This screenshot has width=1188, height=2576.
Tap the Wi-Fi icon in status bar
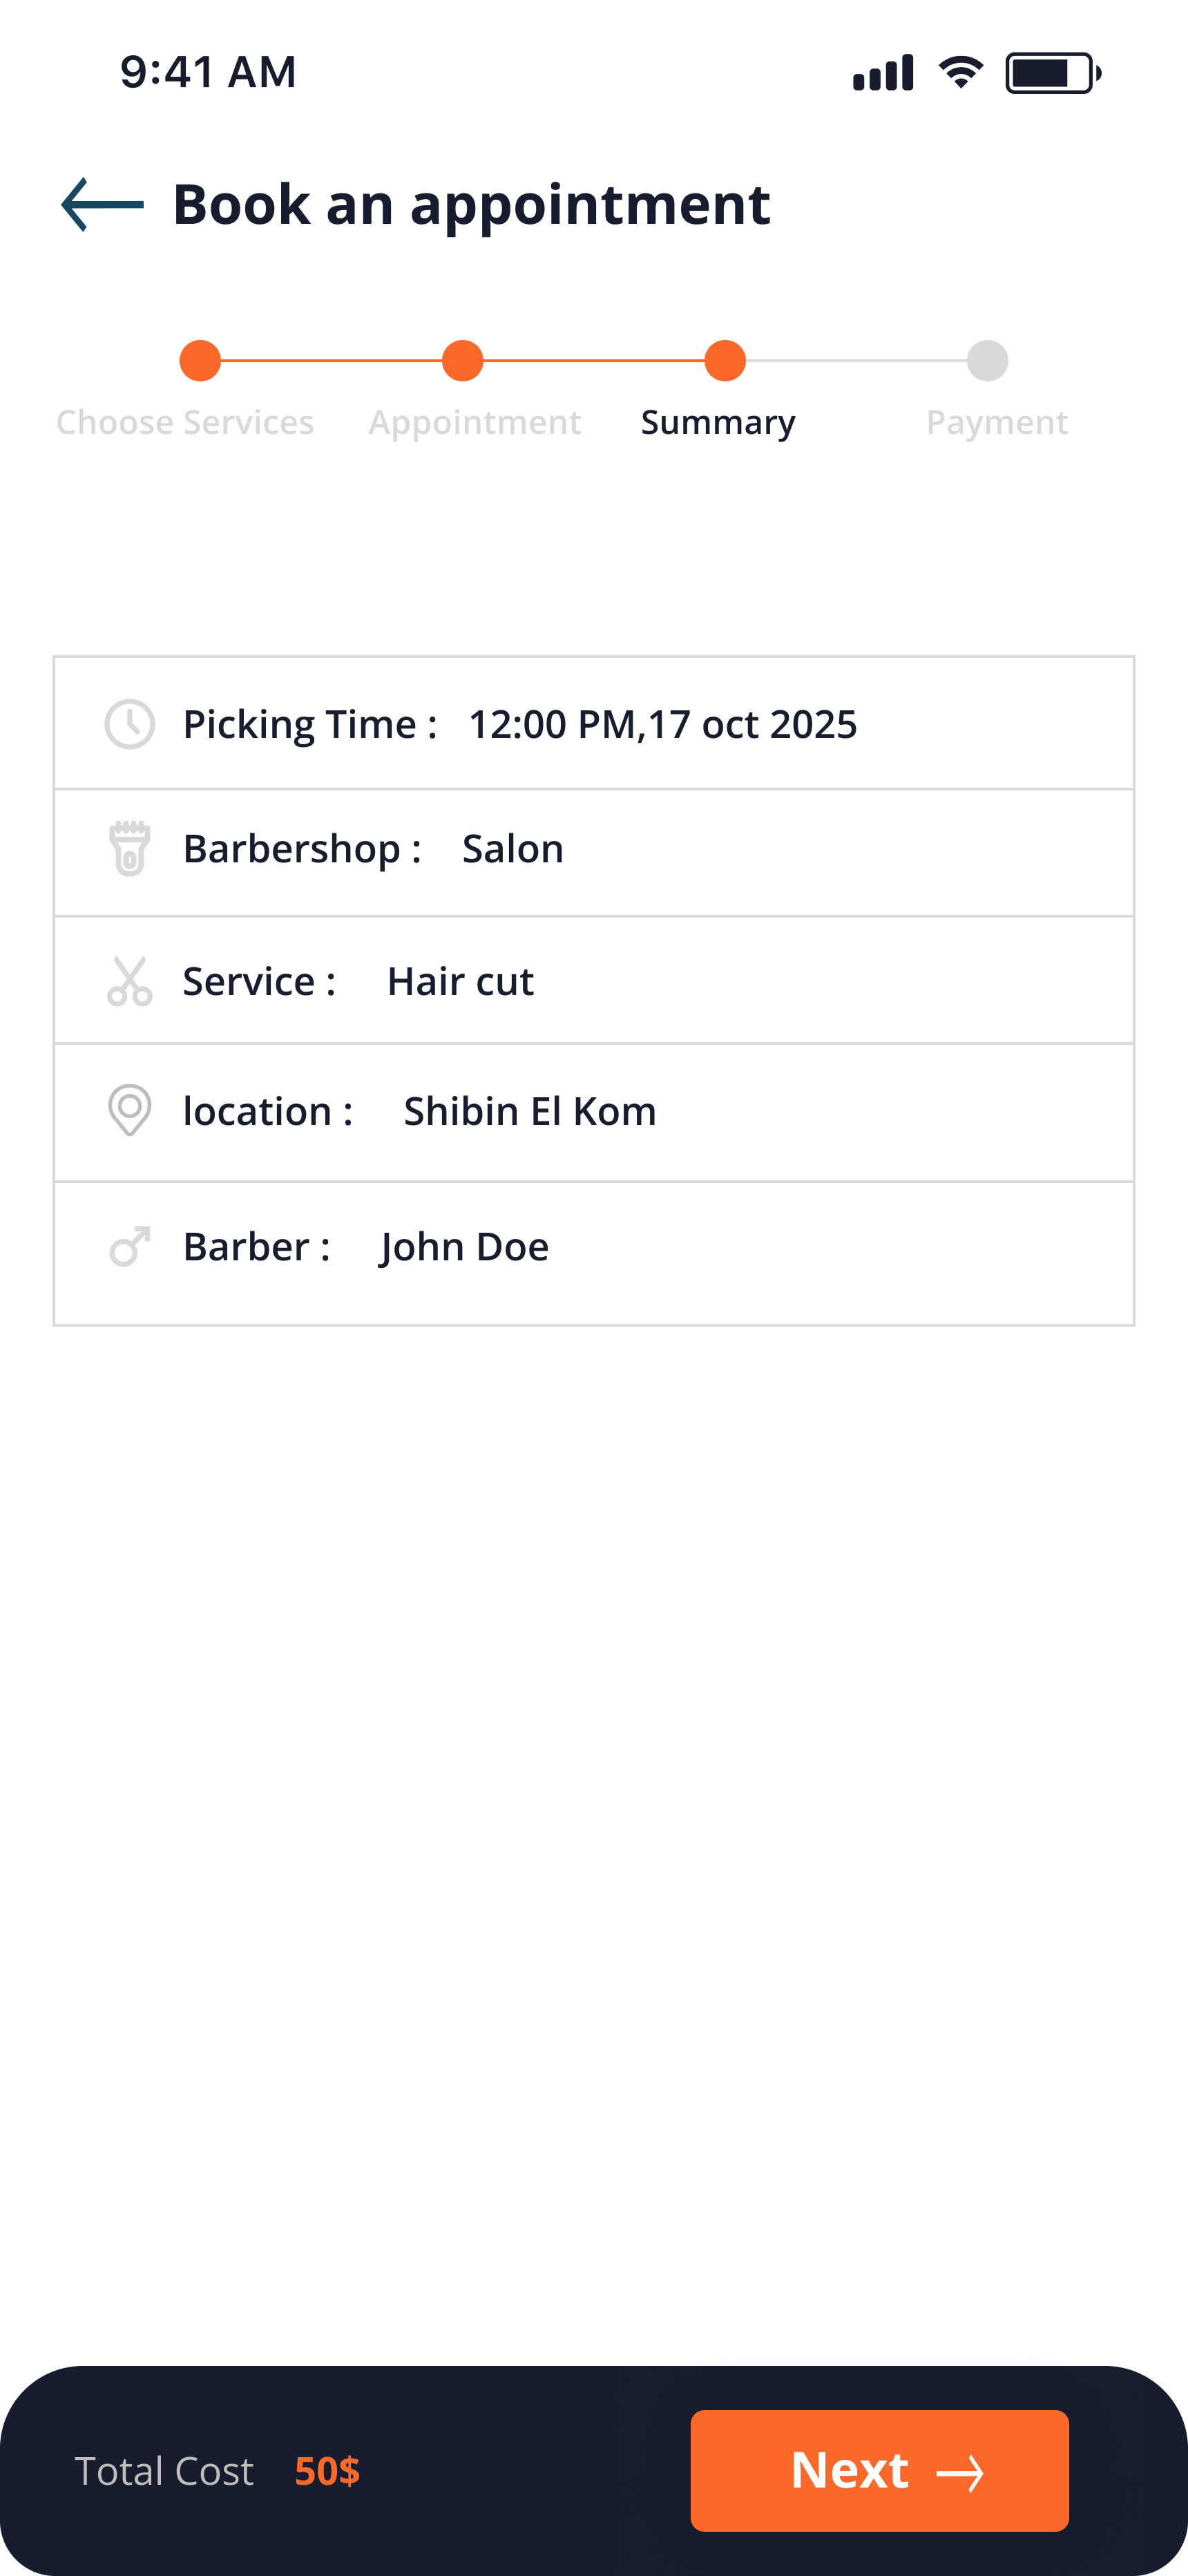pyautogui.click(x=961, y=73)
